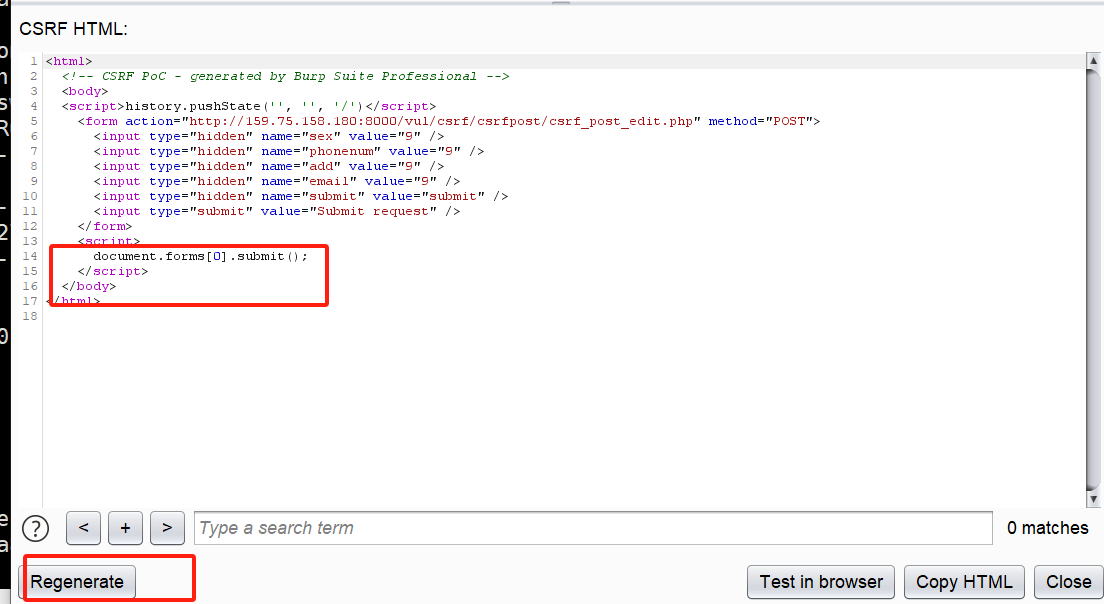Click the <body> tag on line 3

pos(84,92)
